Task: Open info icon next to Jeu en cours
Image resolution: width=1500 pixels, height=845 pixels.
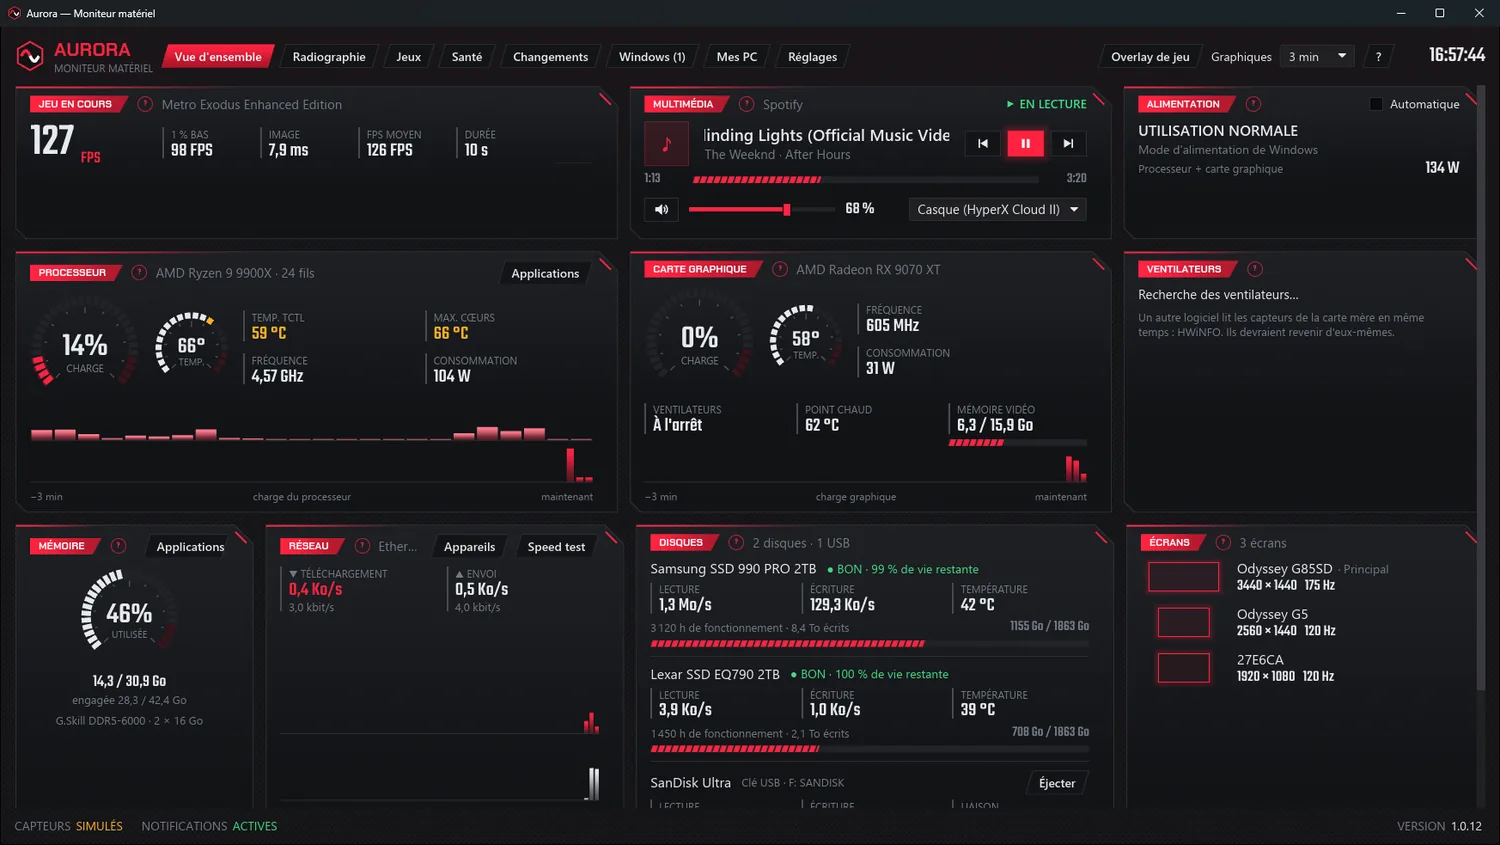Action: pyautogui.click(x=145, y=104)
